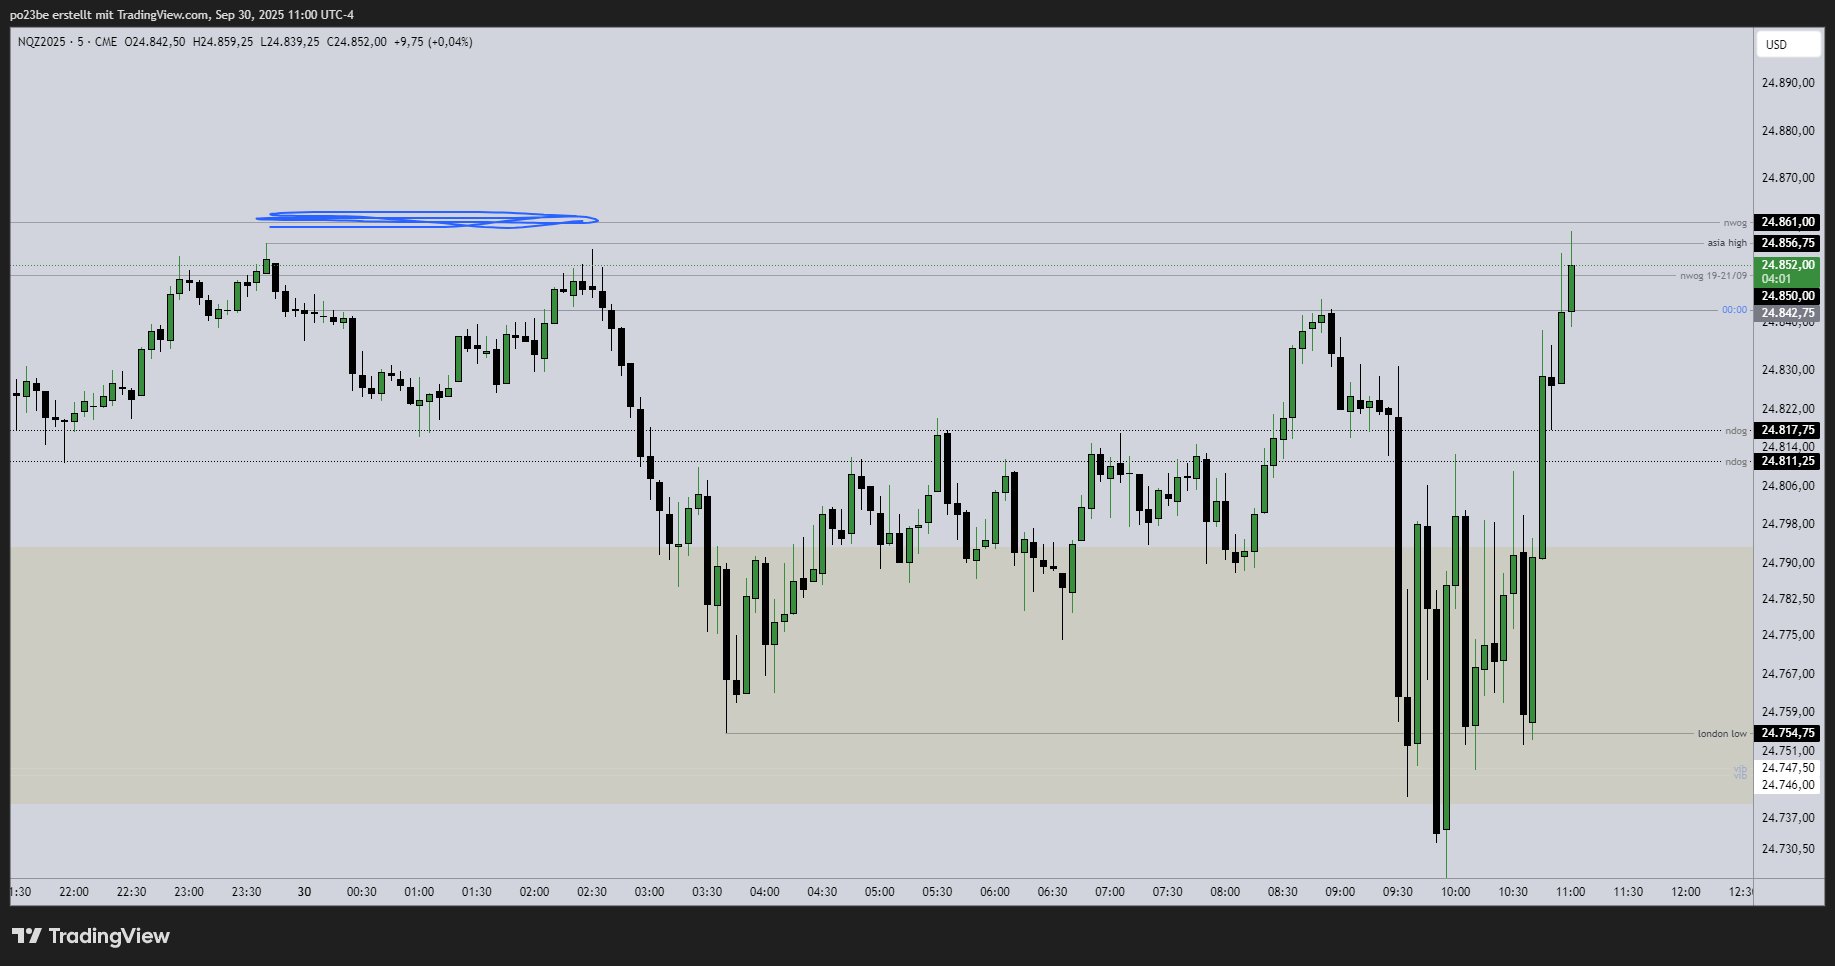Viewport: 1835px width, 966px height.
Task: Select the low value L24.839,25
Action: point(290,42)
